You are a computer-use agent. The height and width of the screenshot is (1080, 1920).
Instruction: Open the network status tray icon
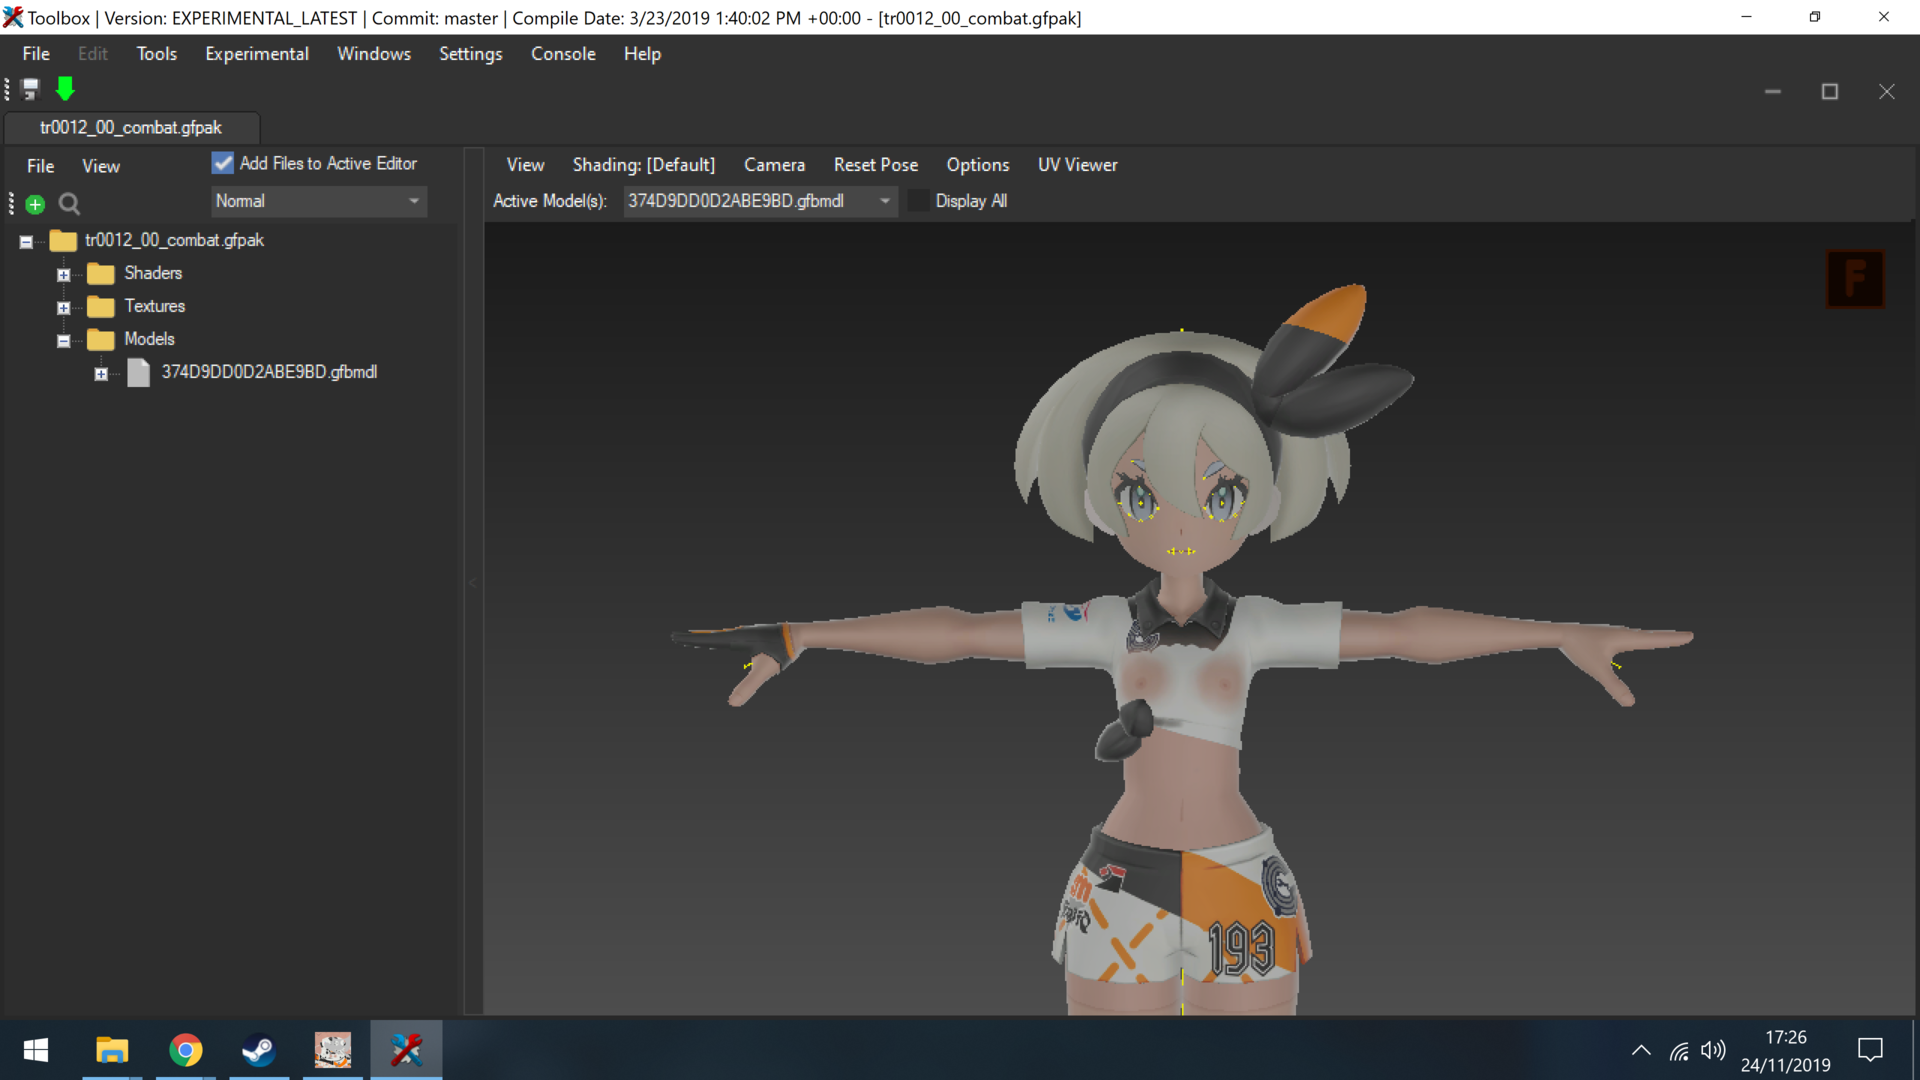pos(1679,1051)
